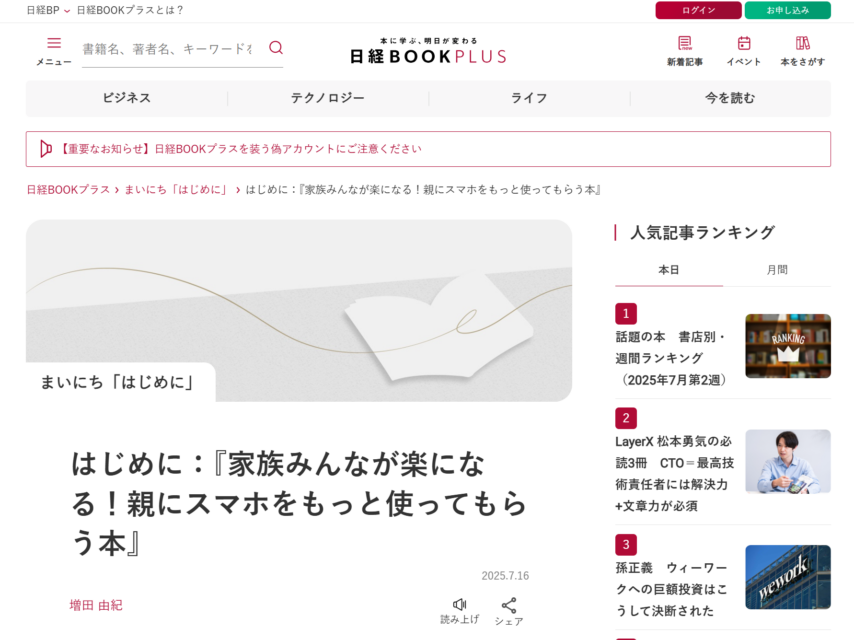Viewport: 854px width, 640px height.
Task: Open the 重要なお知らせ notice link
Action: [x=239, y=149]
